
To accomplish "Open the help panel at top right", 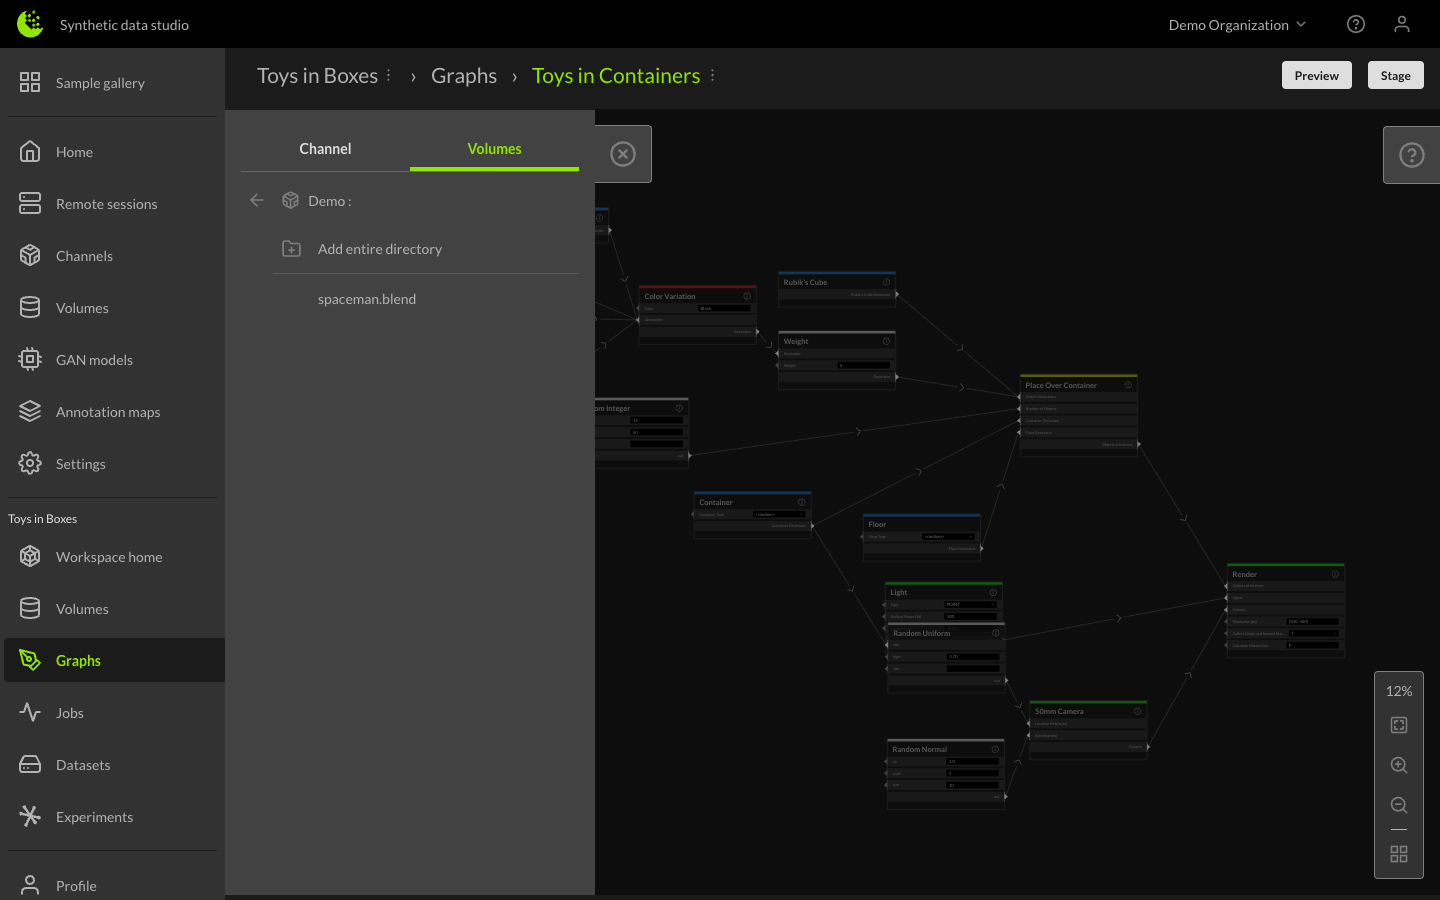I will [1411, 154].
